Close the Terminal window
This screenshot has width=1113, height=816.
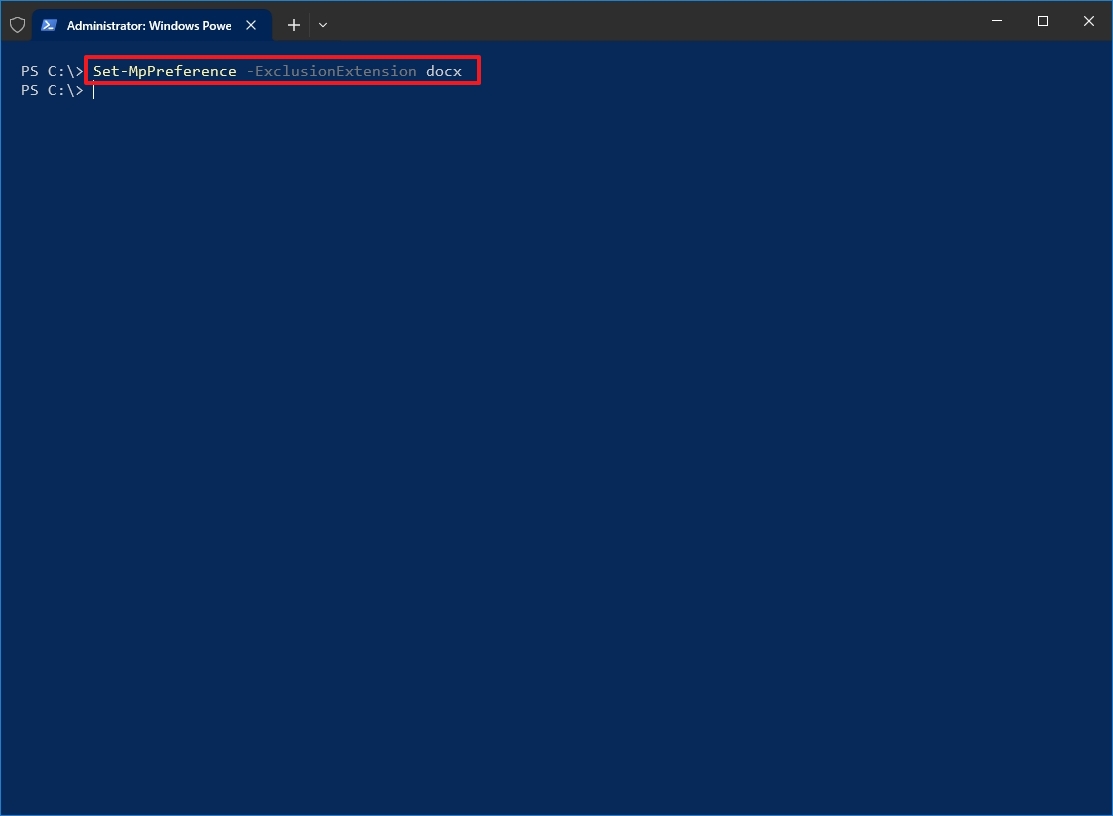pos(1089,21)
